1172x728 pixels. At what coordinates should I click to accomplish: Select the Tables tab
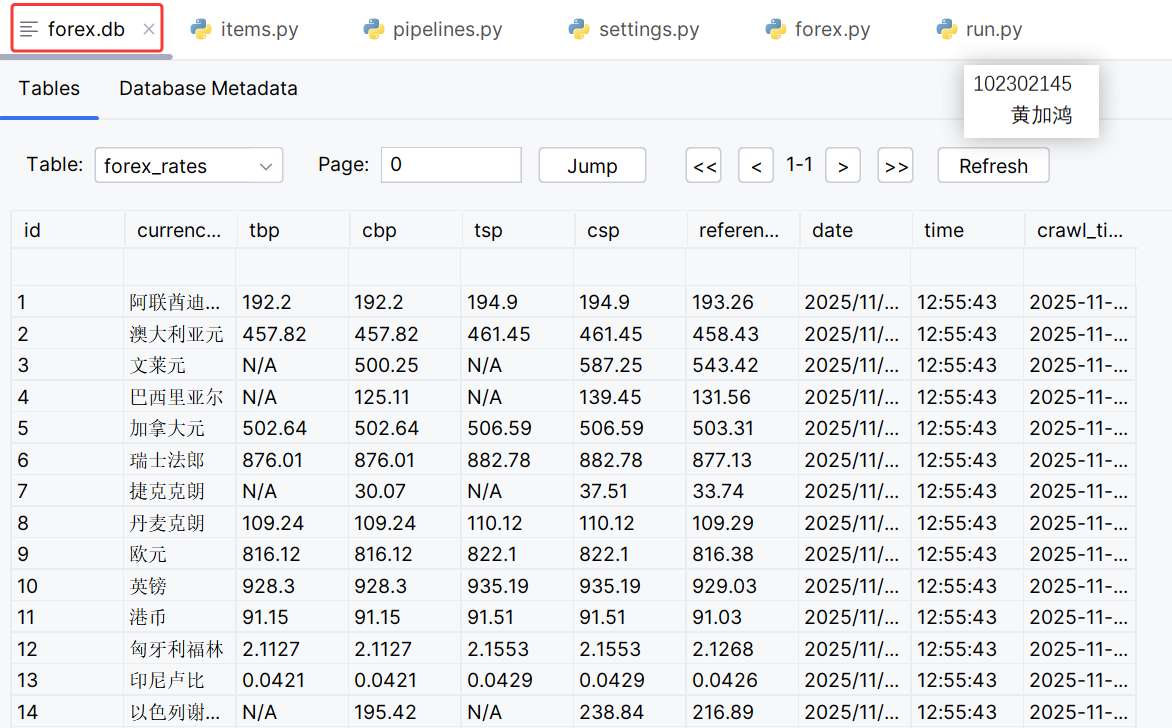click(49, 88)
